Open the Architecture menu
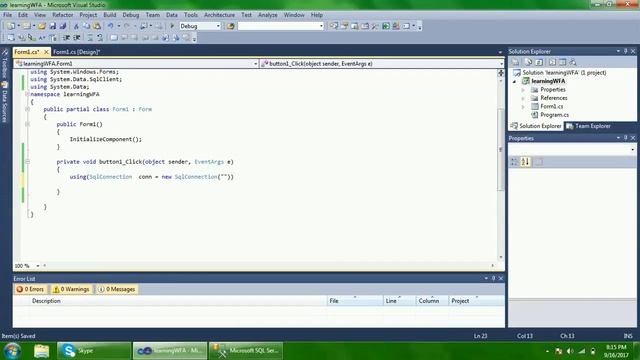The width and height of the screenshot is (640, 360). coord(219,15)
